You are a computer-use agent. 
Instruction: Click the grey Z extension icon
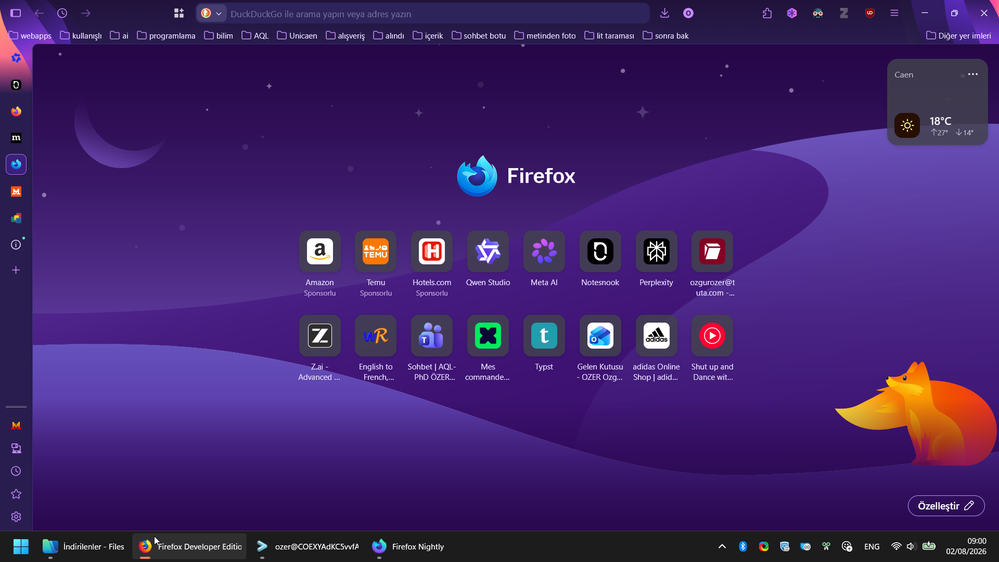(844, 13)
